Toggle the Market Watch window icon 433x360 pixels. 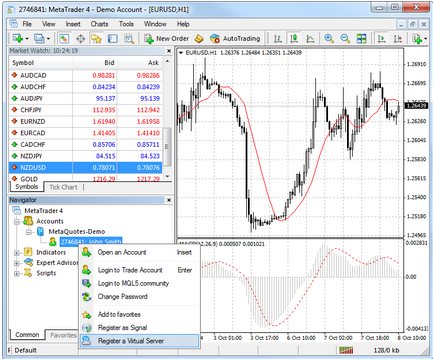pyautogui.click(x=64, y=39)
